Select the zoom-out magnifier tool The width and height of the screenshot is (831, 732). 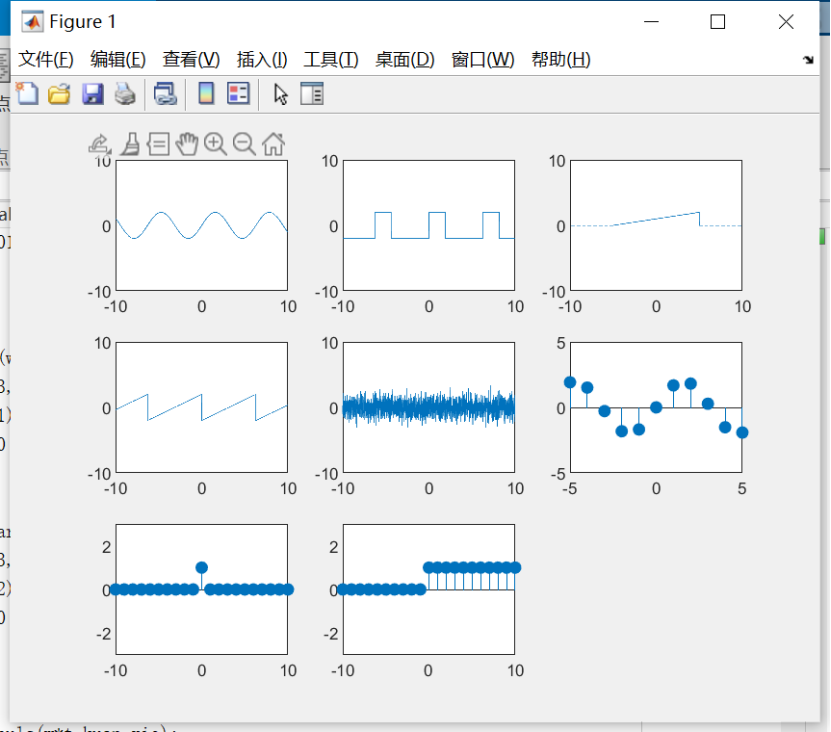click(244, 144)
